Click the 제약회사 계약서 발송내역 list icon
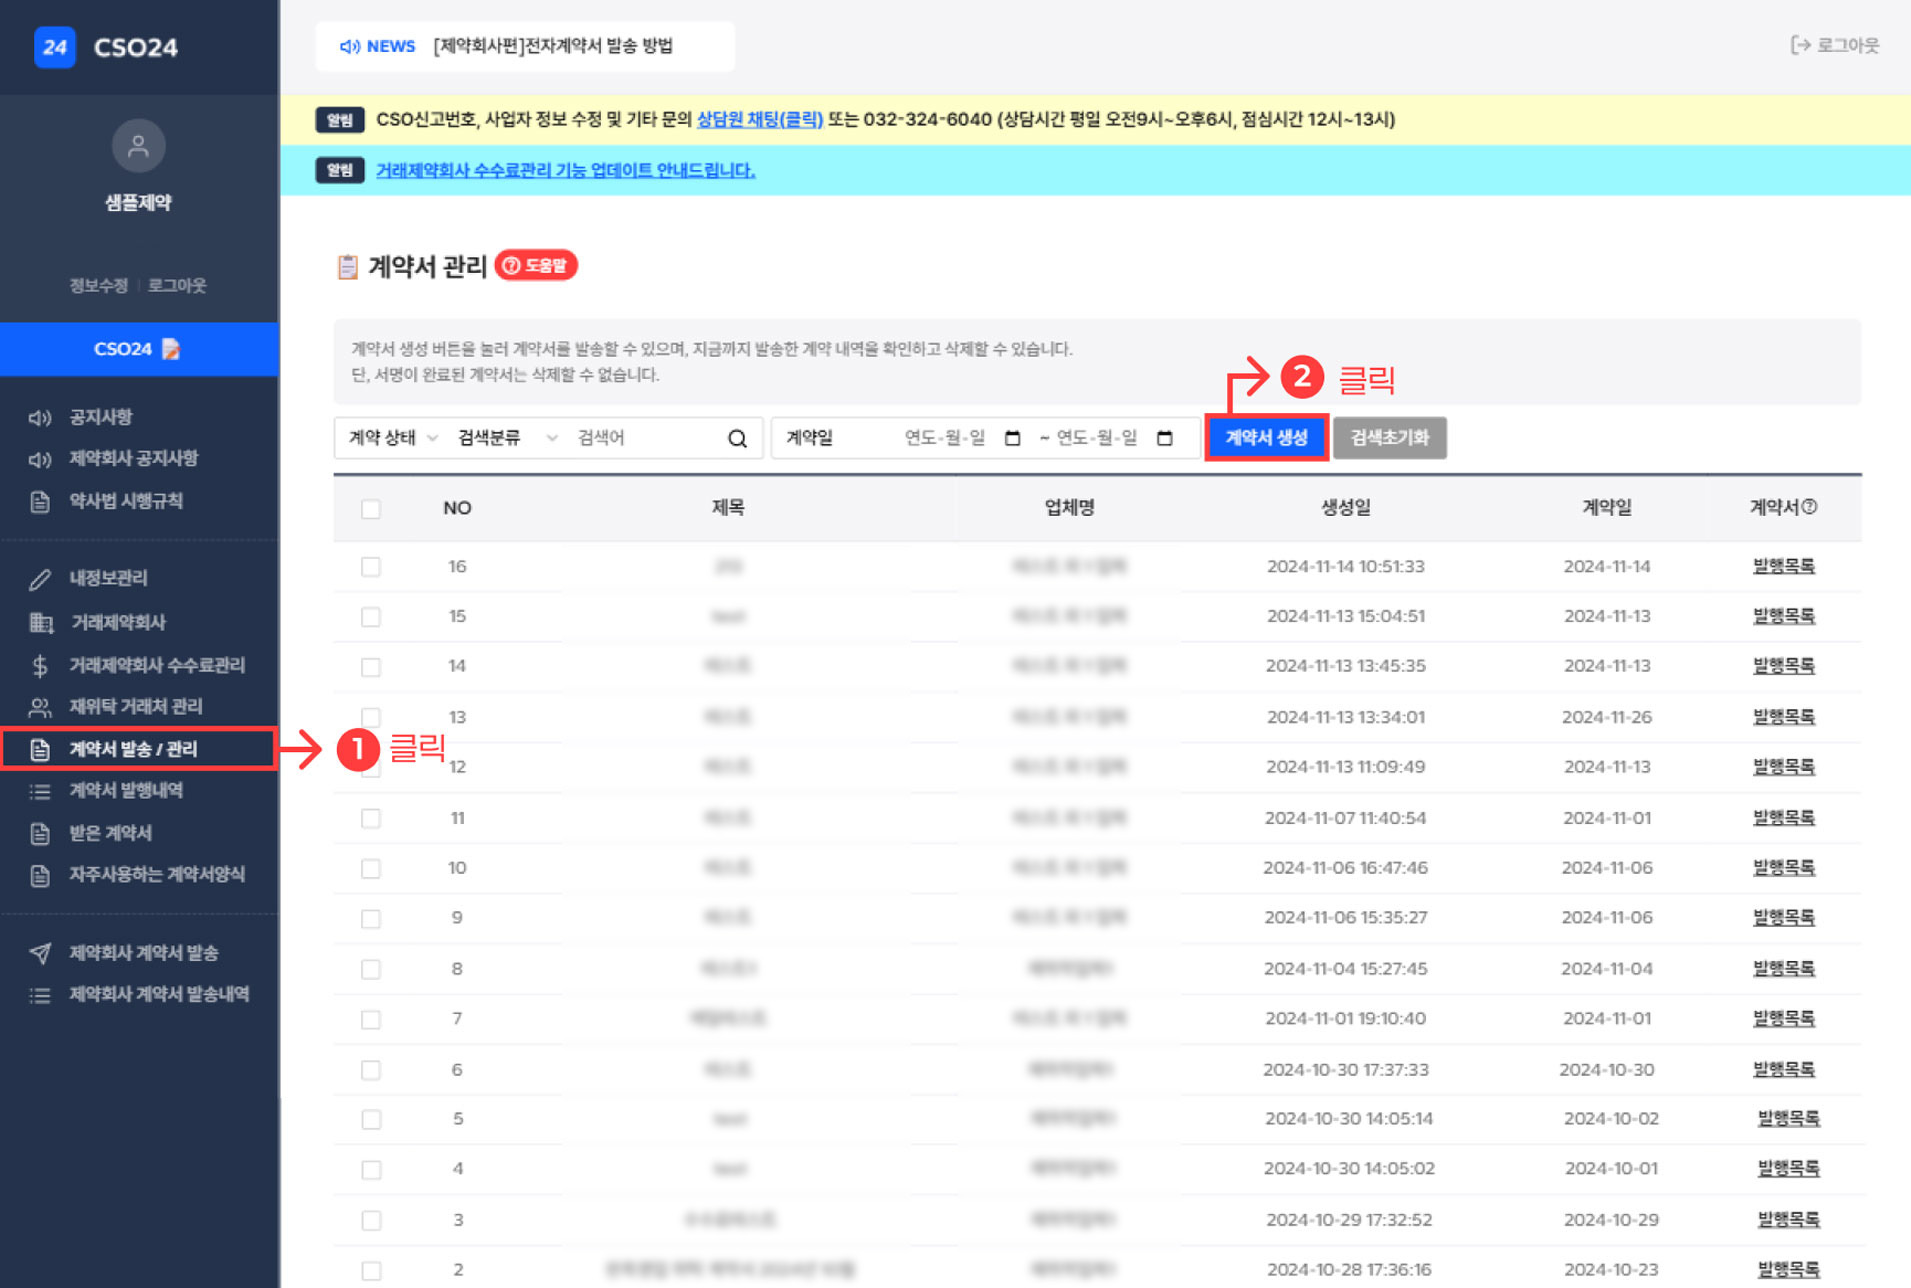Screen dimensions: 1911x1288 [40, 995]
